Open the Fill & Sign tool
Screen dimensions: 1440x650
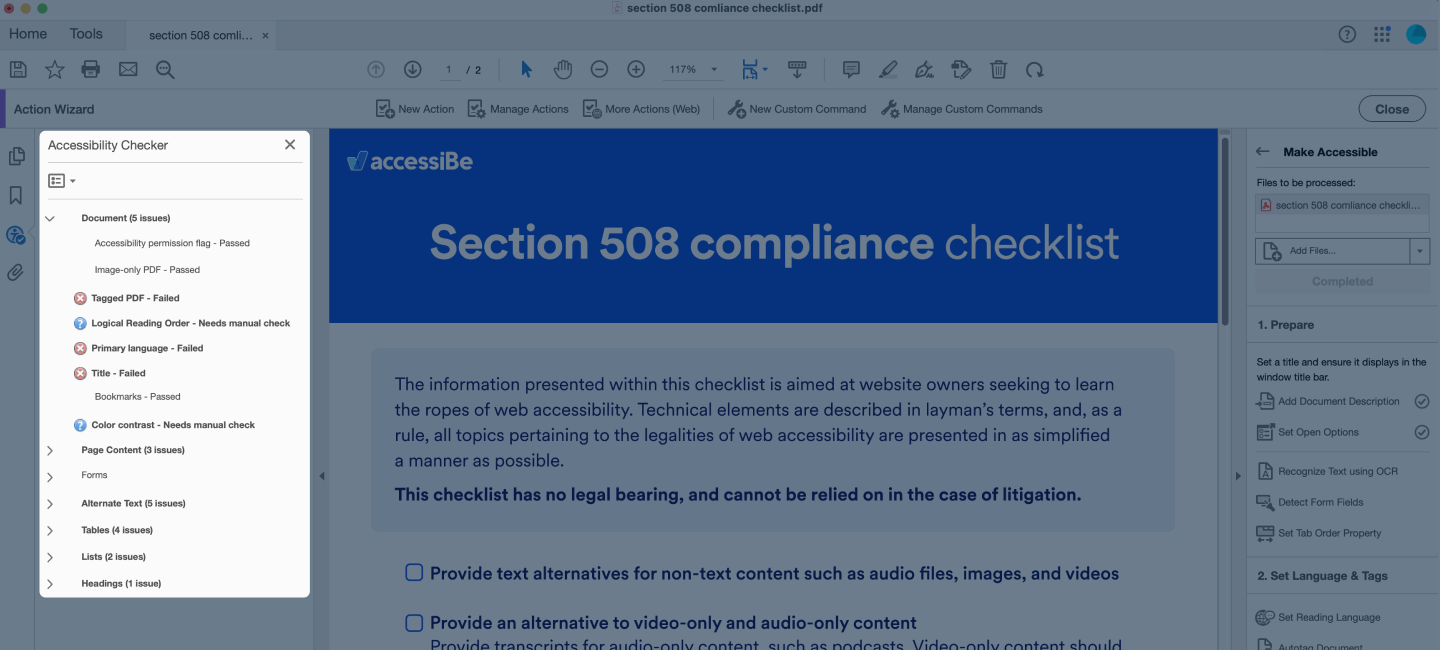(x=961, y=69)
